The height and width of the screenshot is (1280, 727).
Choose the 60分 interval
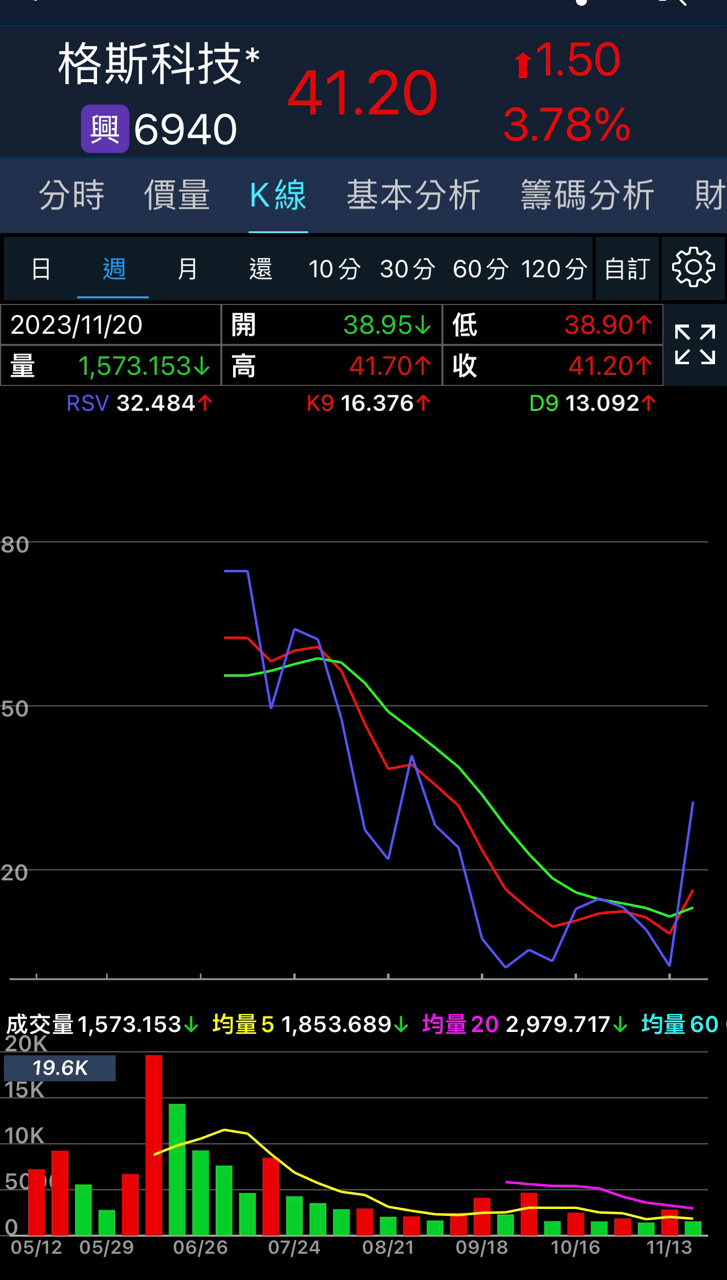[x=480, y=269]
